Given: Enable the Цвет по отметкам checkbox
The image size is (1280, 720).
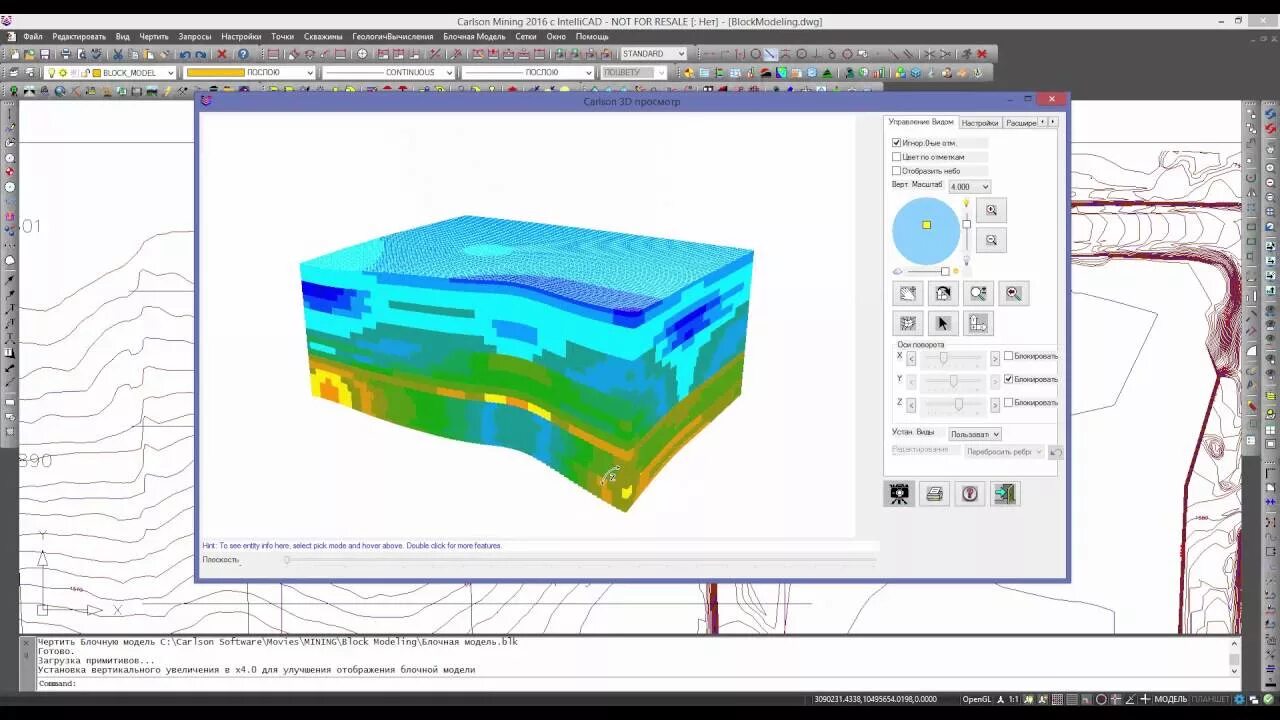Looking at the screenshot, I should coord(897,157).
